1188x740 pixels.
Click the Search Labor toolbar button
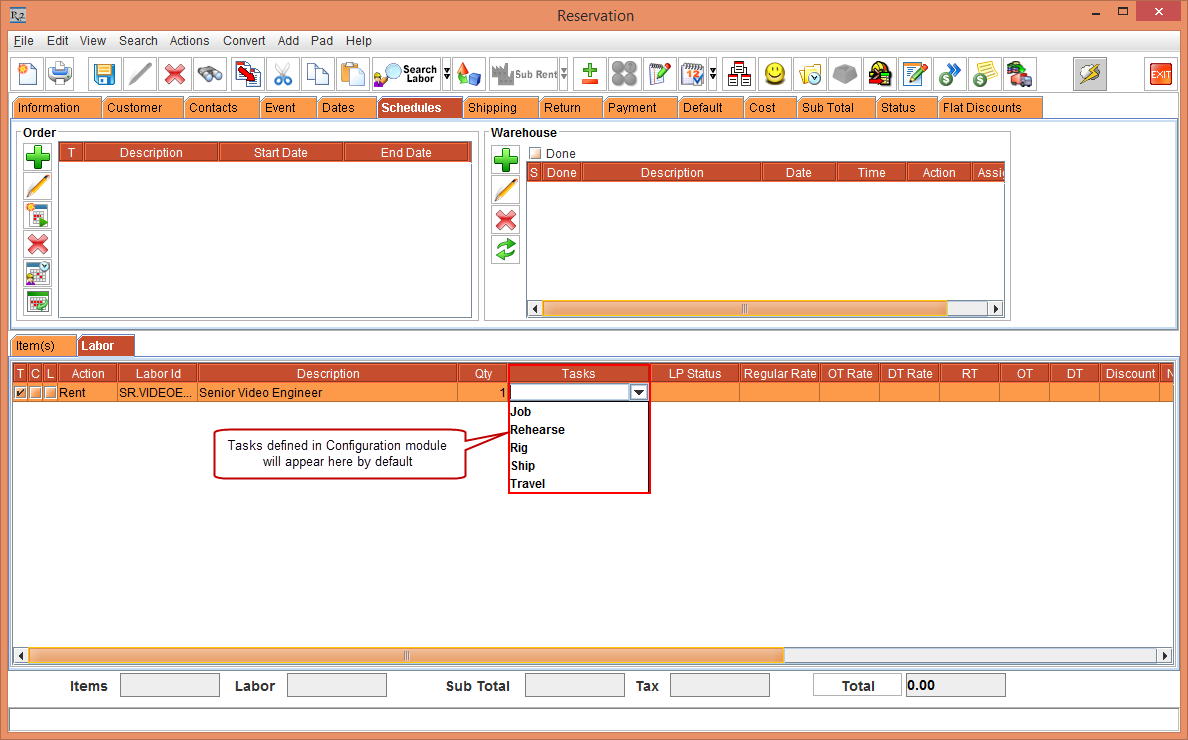click(406, 74)
